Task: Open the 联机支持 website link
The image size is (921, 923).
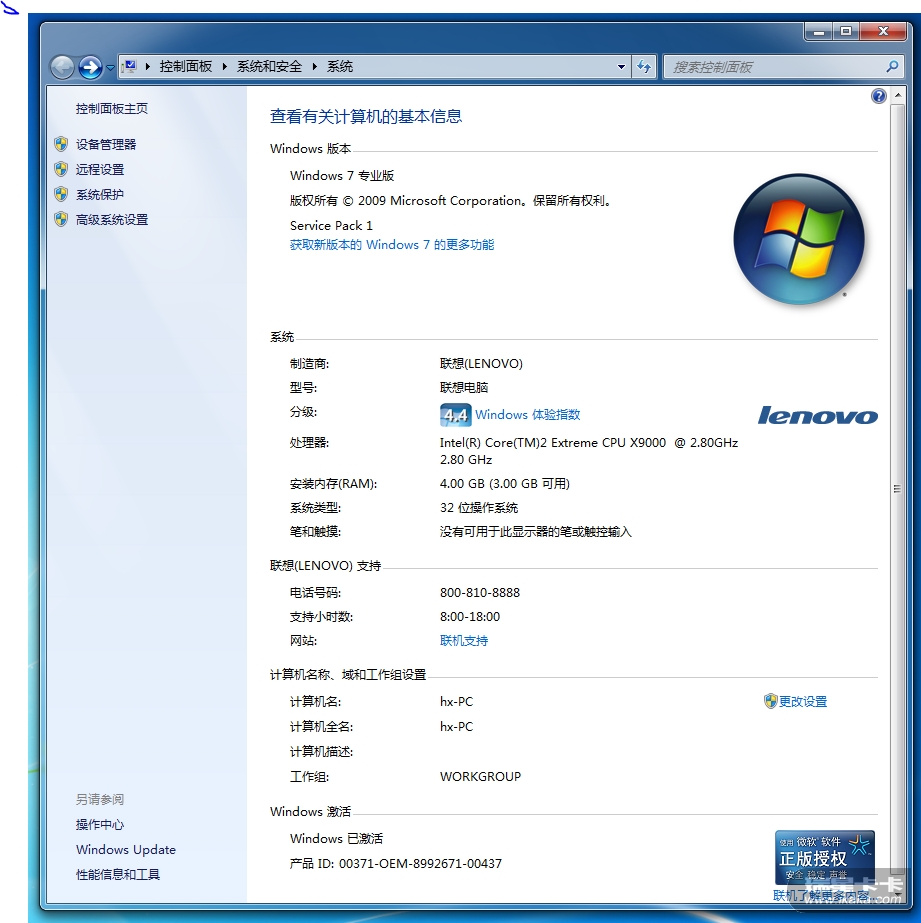Action: (464, 640)
